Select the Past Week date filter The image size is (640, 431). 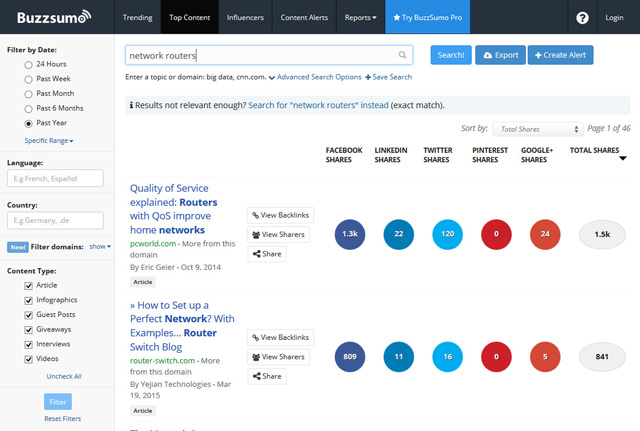tap(28, 79)
